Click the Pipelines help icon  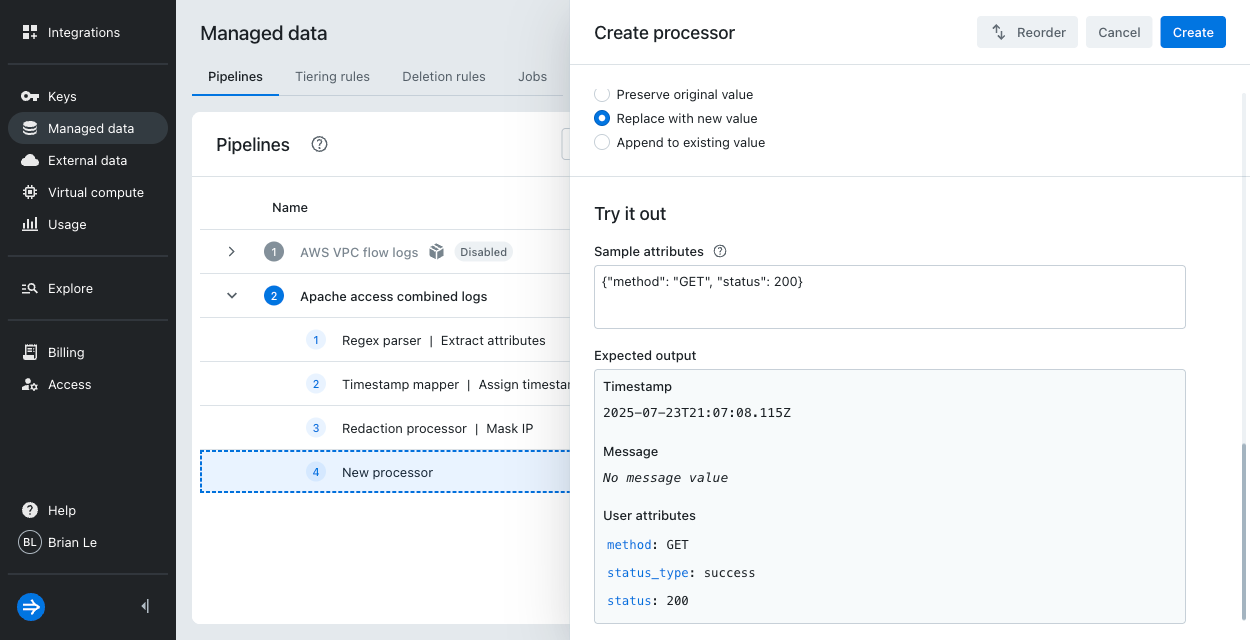[x=320, y=144]
